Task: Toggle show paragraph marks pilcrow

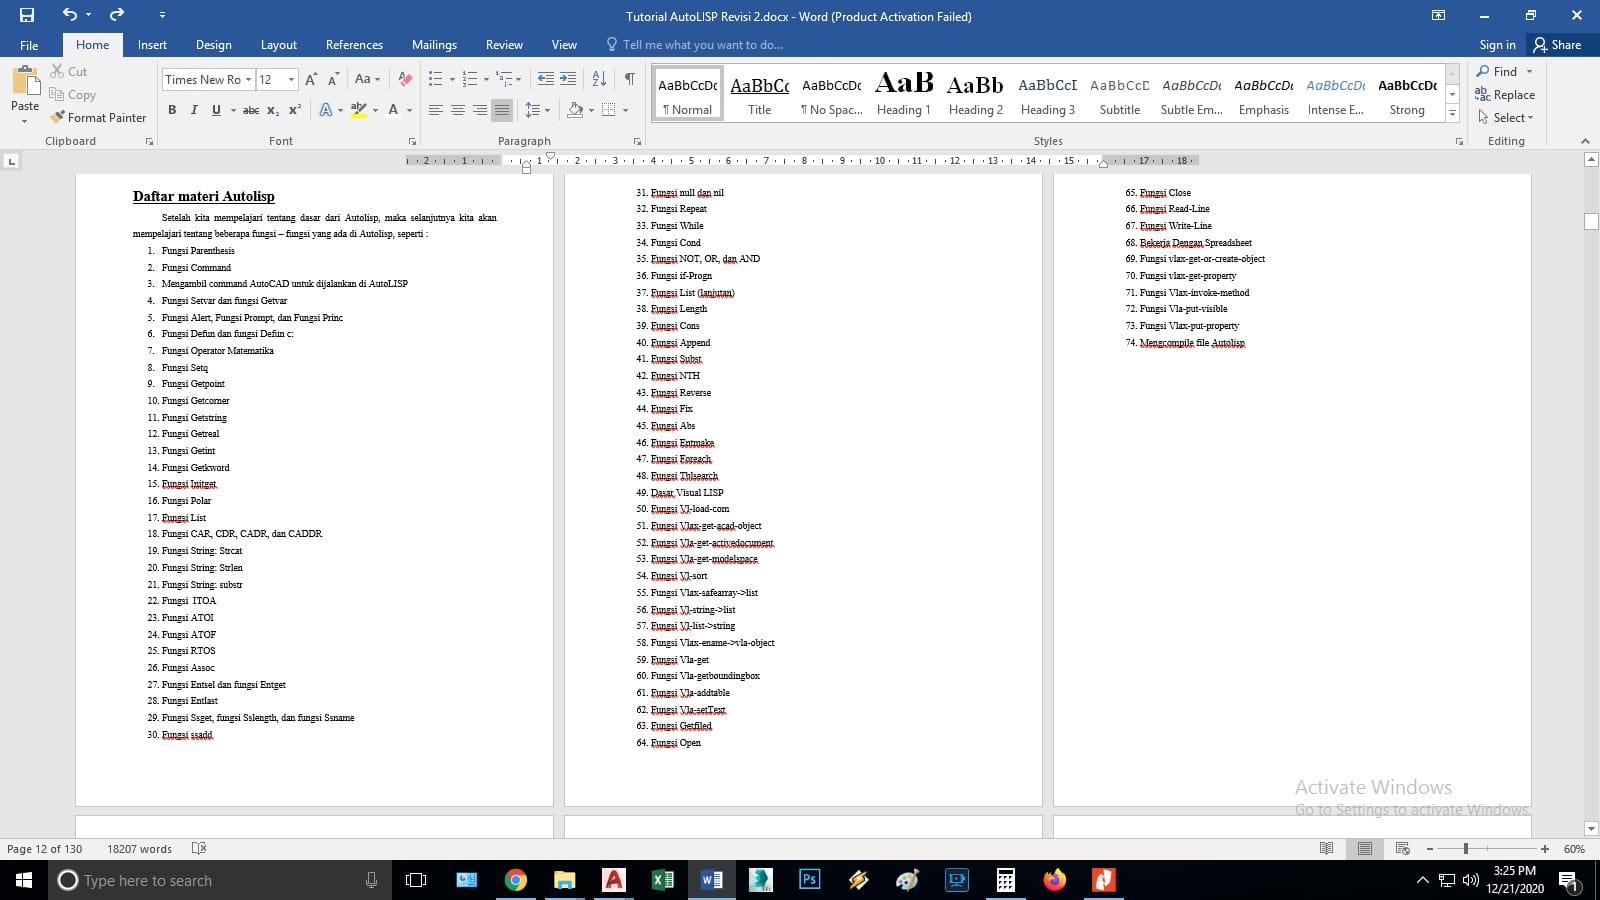Action: [629, 79]
